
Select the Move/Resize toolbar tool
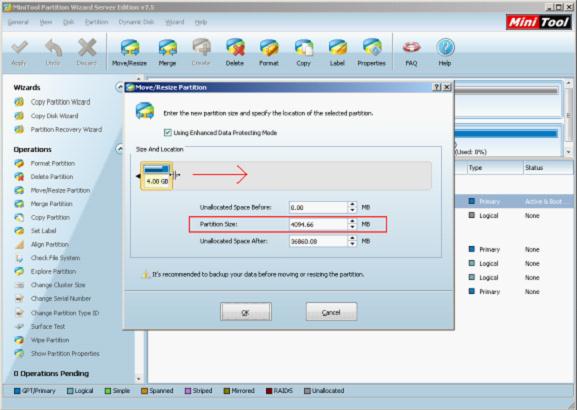point(129,53)
